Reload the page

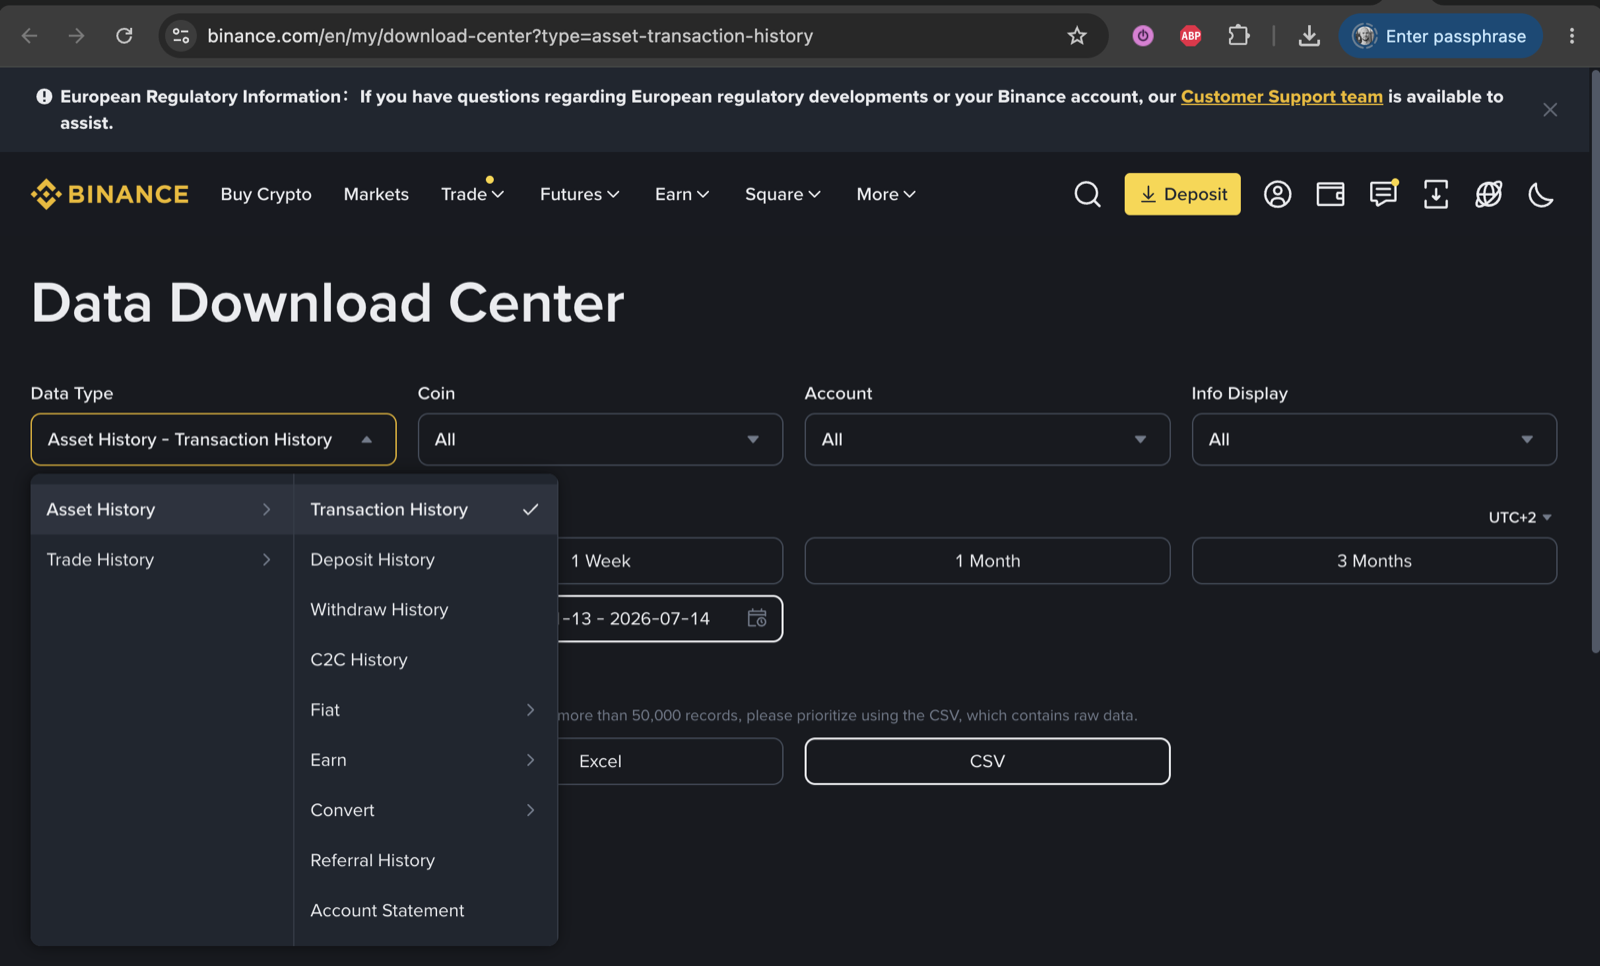click(x=124, y=36)
